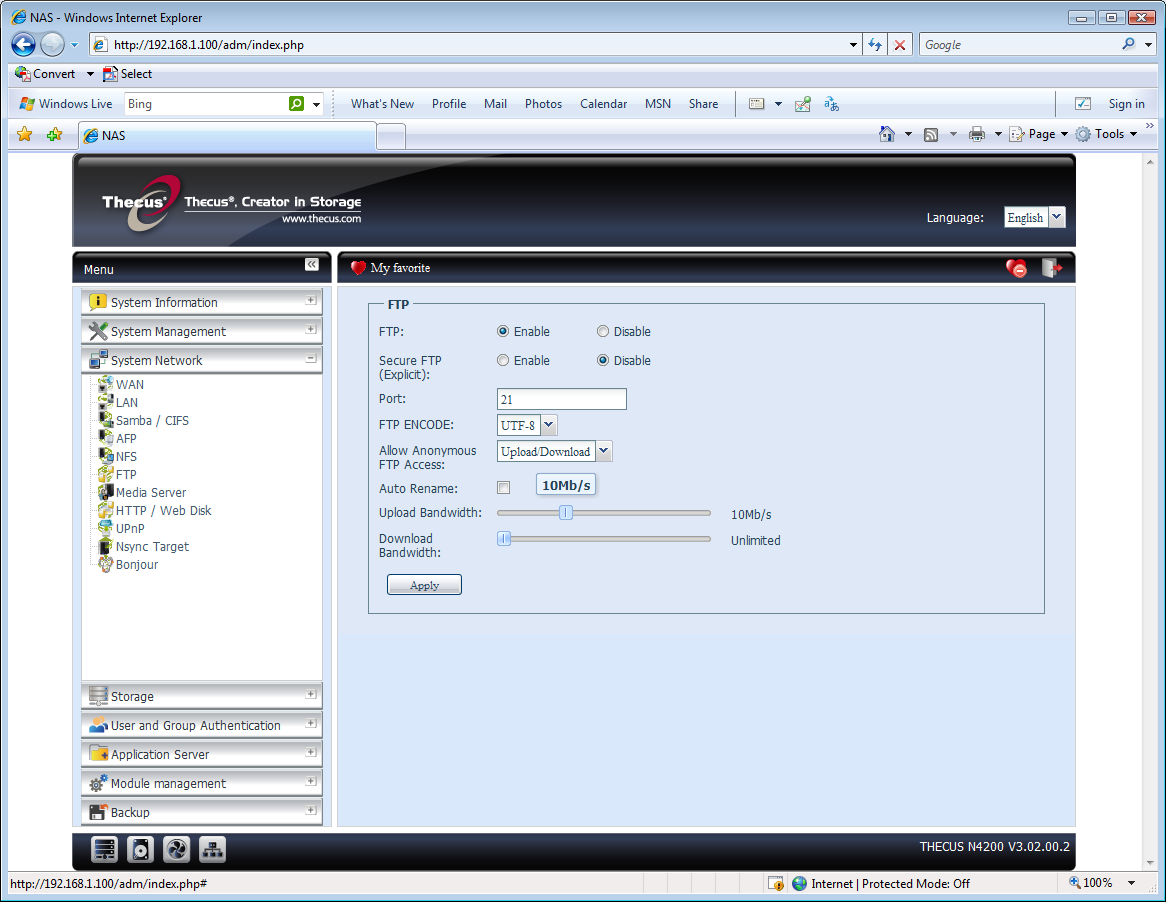Open the FTP ENCODE dropdown

pos(549,425)
